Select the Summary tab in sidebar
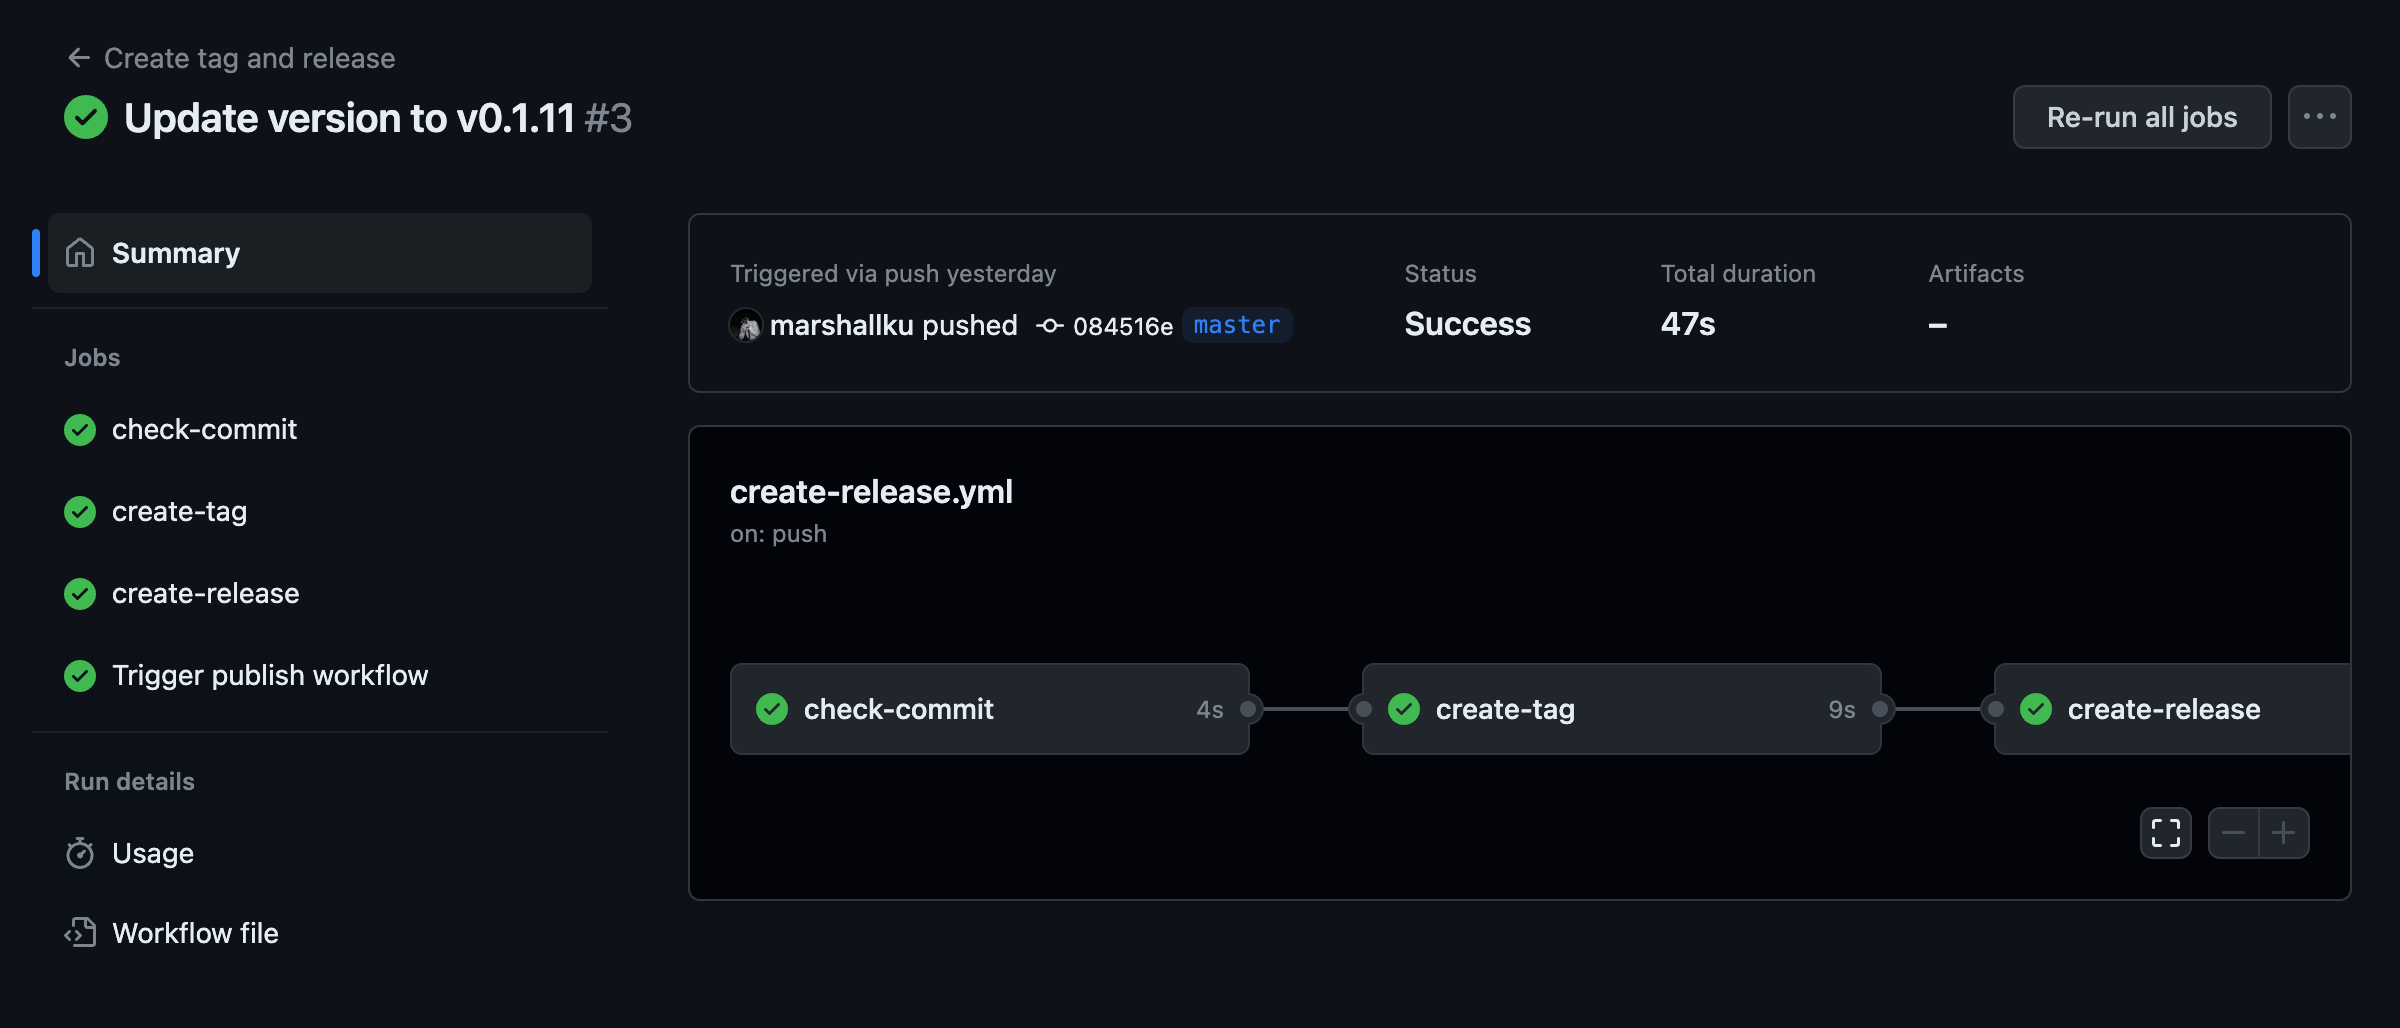 (x=176, y=253)
